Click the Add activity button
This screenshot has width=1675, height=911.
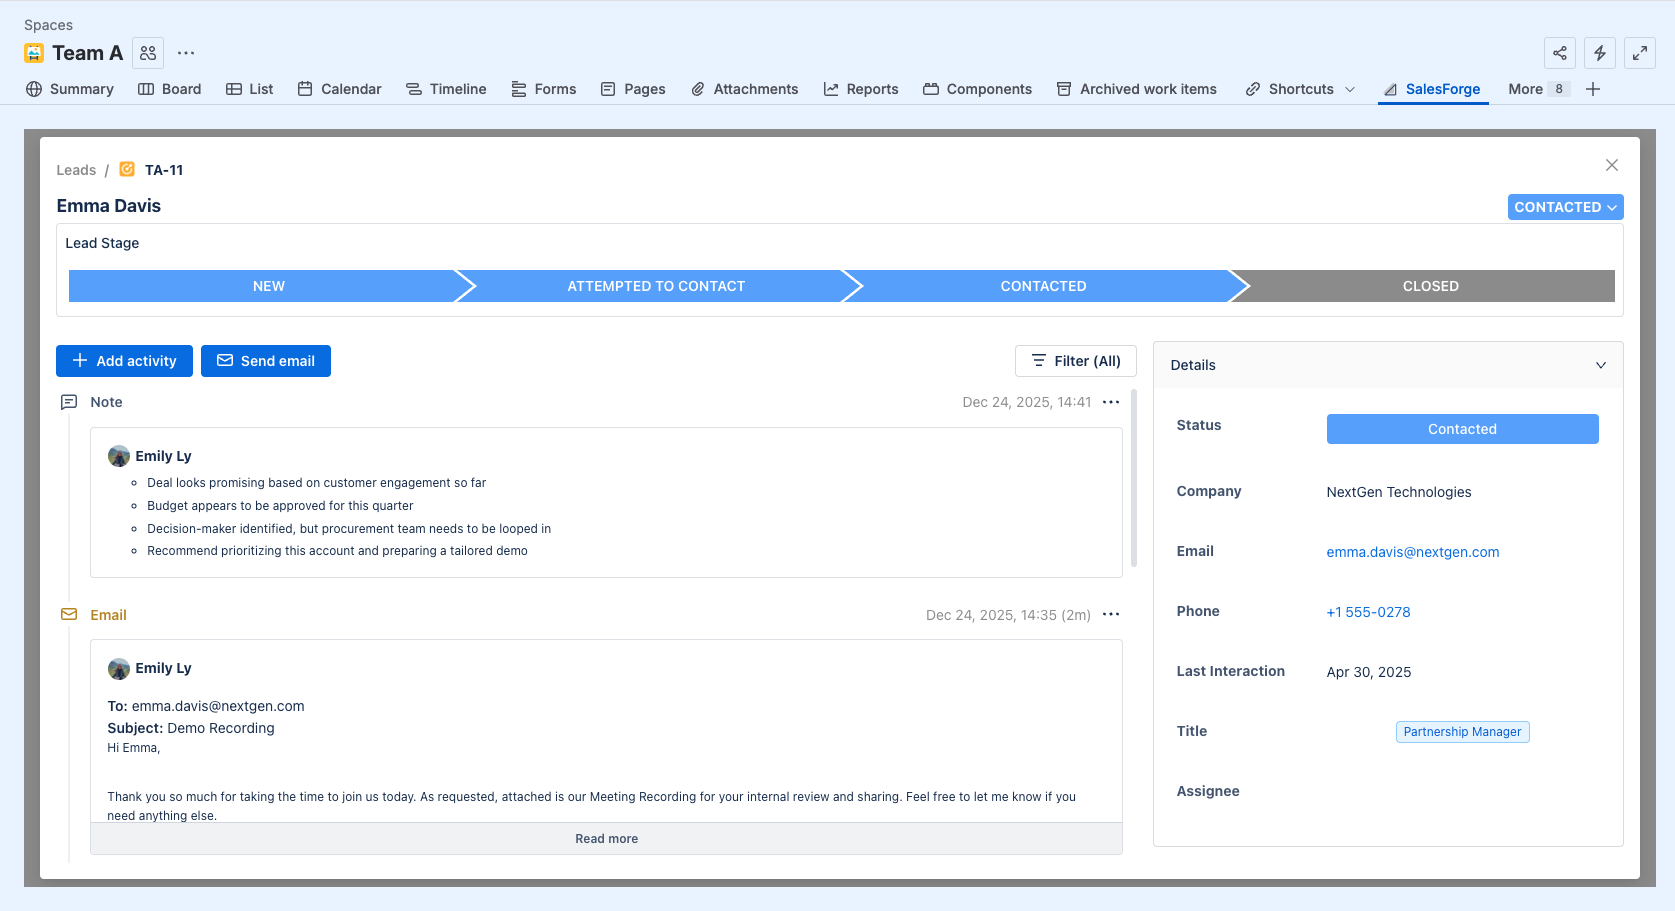[x=124, y=361]
